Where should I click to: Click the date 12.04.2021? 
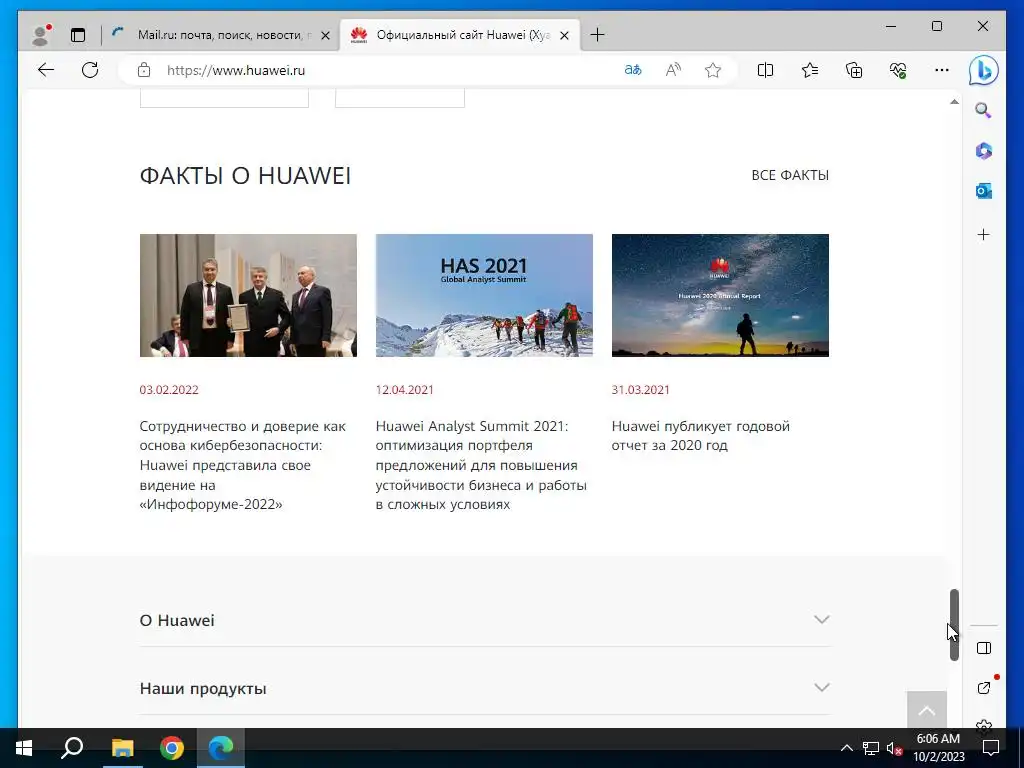[x=404, y=390]
